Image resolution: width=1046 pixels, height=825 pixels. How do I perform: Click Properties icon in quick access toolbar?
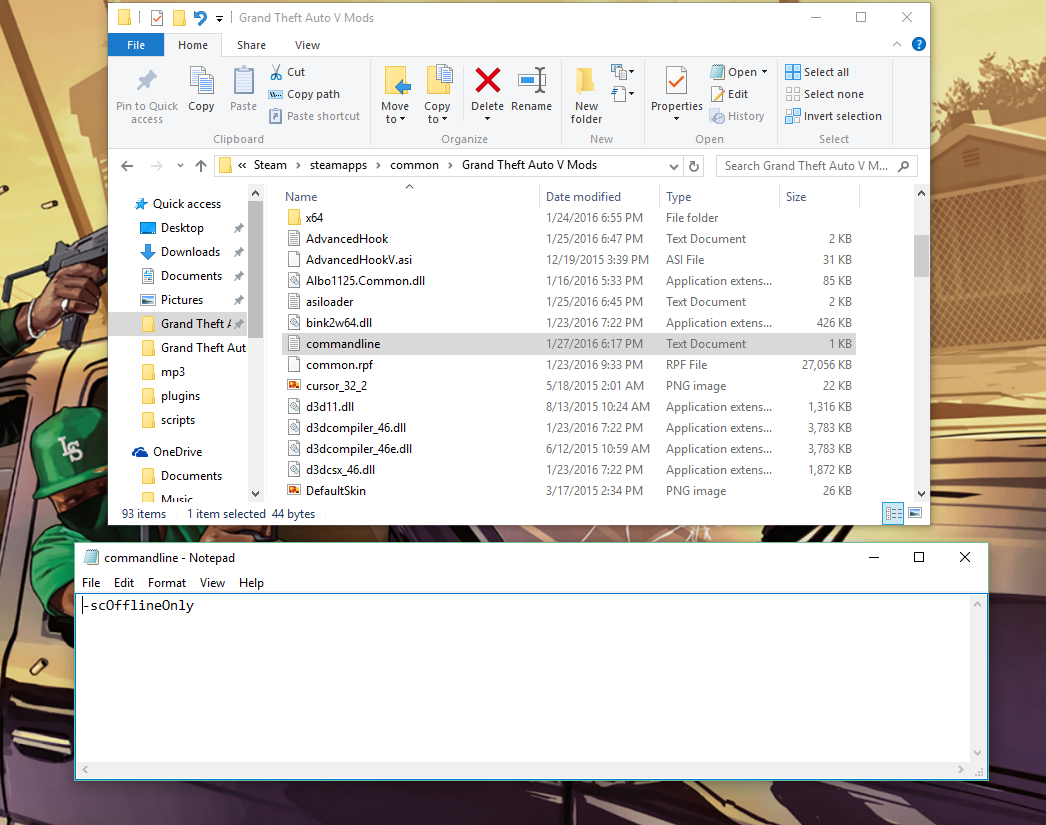click(x=157, y=18)
